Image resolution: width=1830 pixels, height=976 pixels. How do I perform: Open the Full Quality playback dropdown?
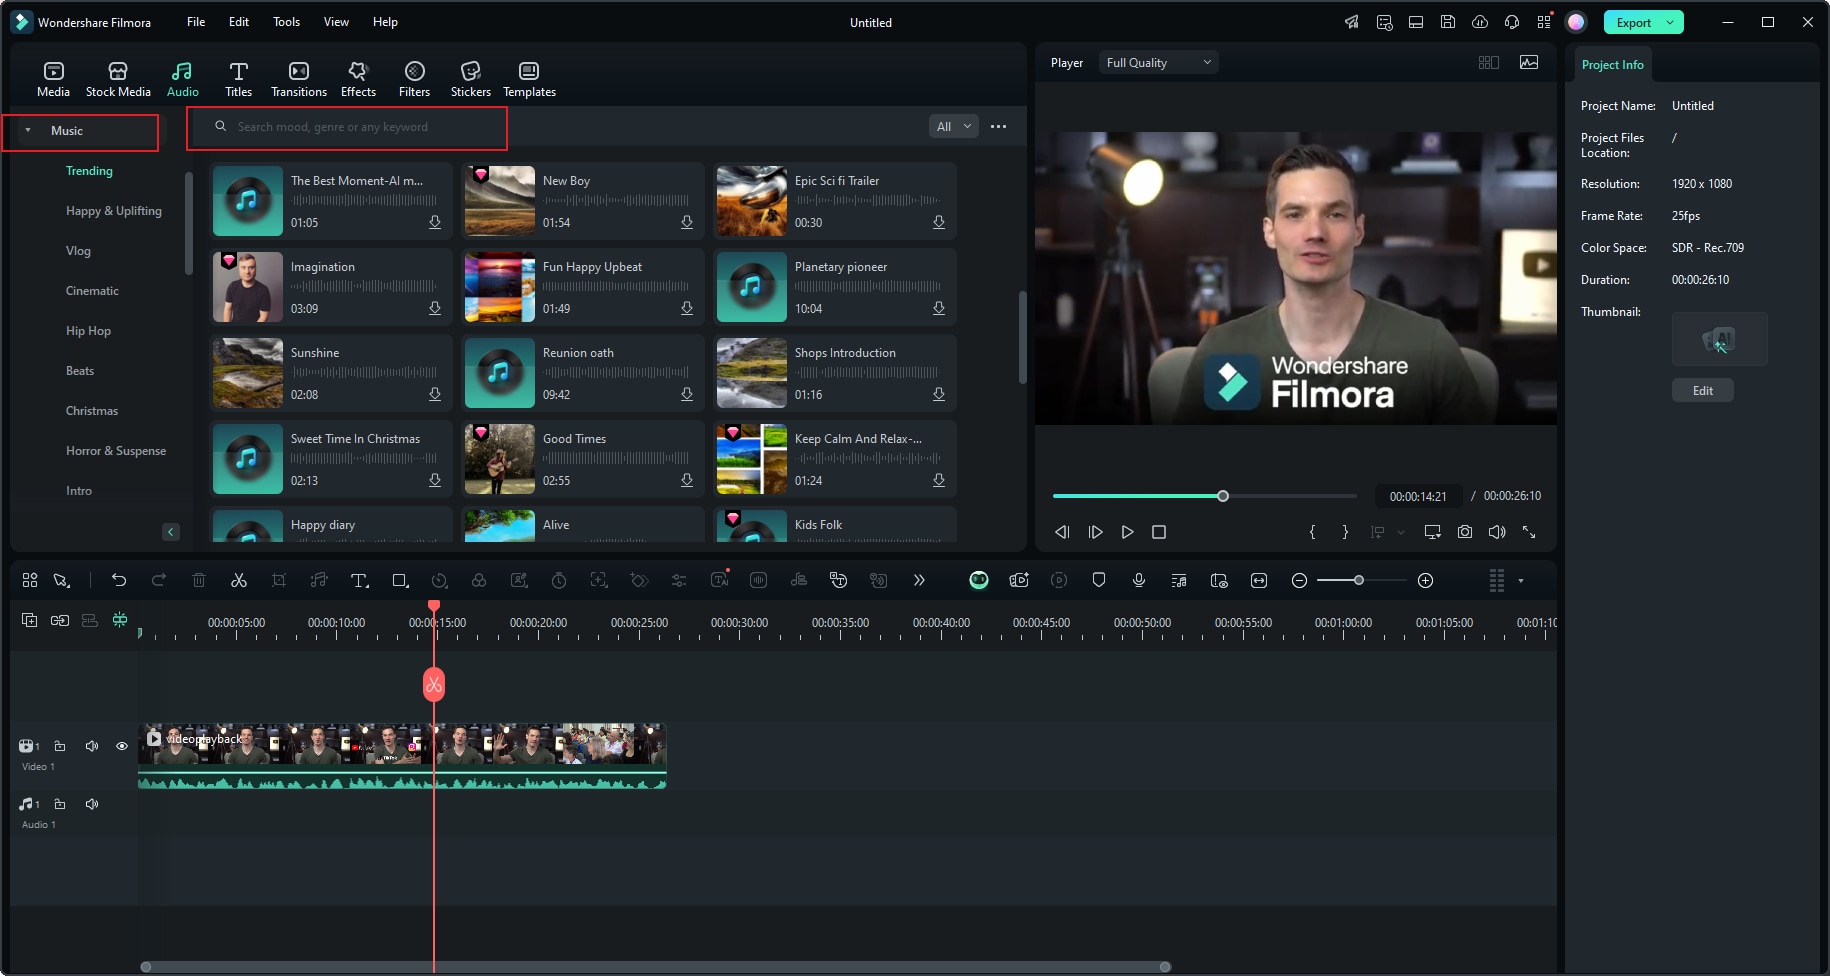coord(1158,63)
